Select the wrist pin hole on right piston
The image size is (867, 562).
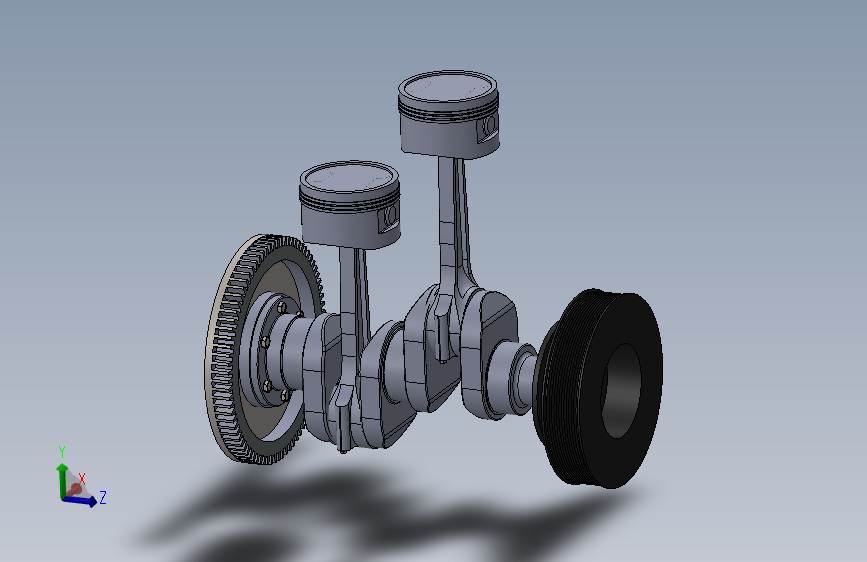coord(489,125)
